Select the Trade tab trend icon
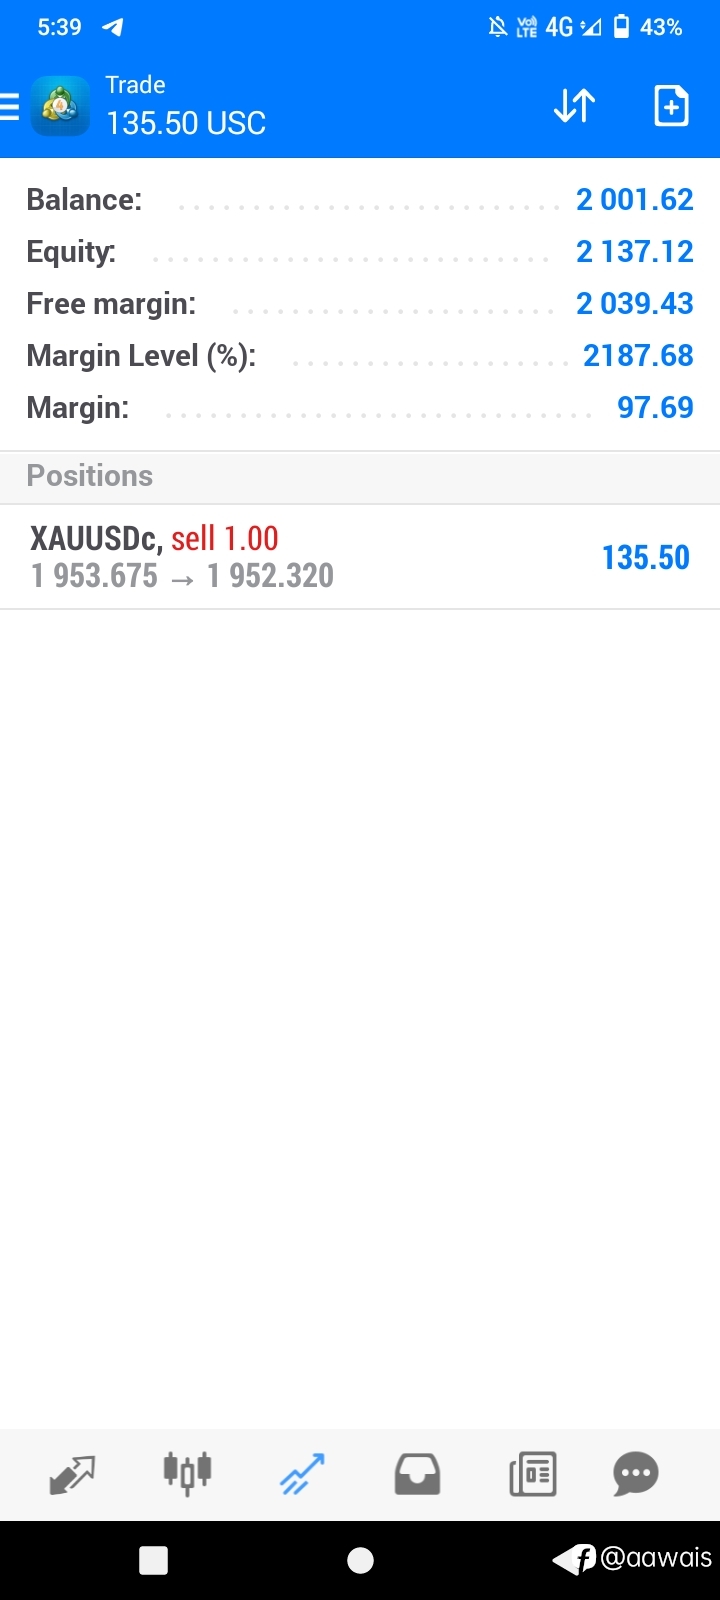The width and height of the screenshot is (720, 1600). (302, 1474)
